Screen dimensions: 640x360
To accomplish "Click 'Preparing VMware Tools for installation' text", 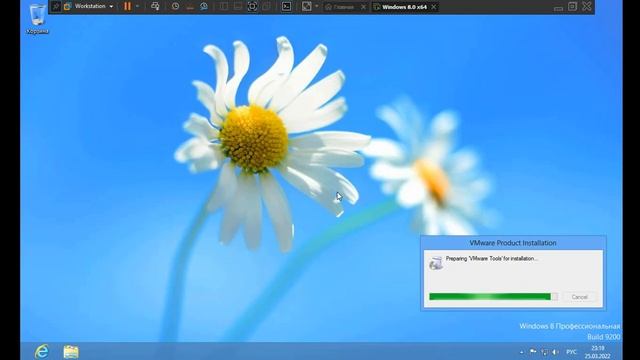I will click(491, 258).
